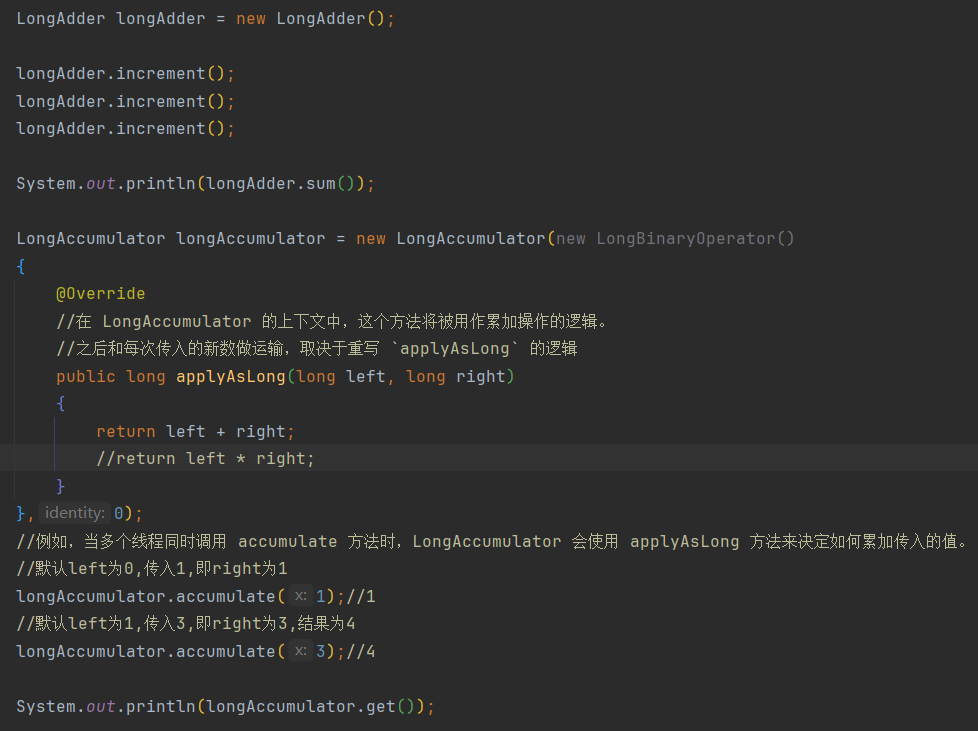Click the 'return left + right;' statement
Image resolution: width=978 pixels, height=731 pixels.
point(195,431)
